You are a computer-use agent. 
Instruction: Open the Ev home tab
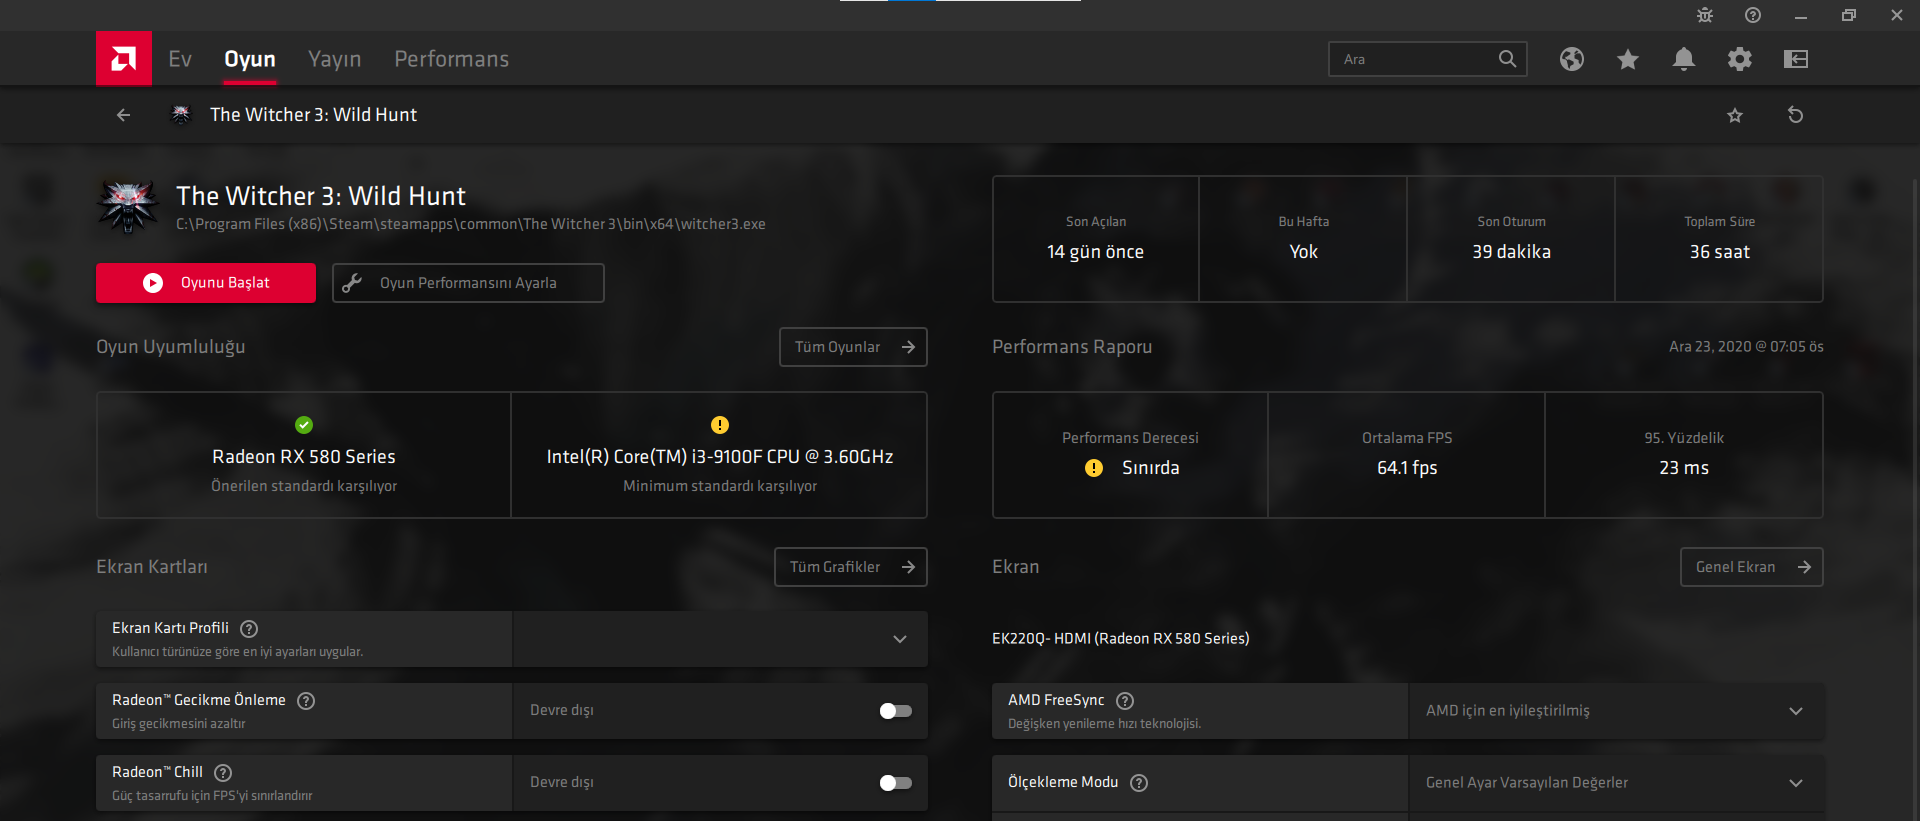pyautogui.click(x=180, y=59)
